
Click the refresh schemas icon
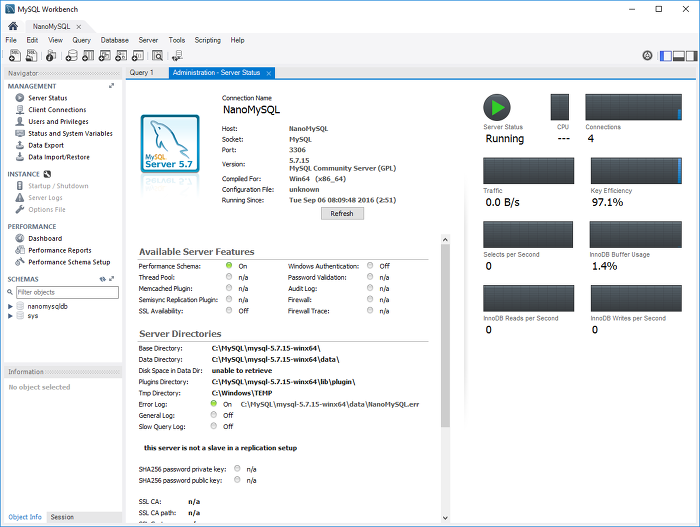pyautogui.click(x=103, y=279)
